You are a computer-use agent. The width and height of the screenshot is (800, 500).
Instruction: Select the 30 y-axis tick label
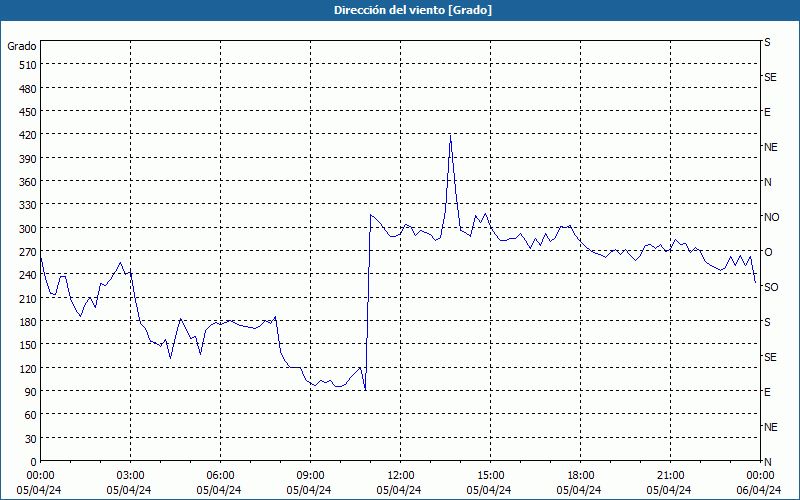[31, 439]
